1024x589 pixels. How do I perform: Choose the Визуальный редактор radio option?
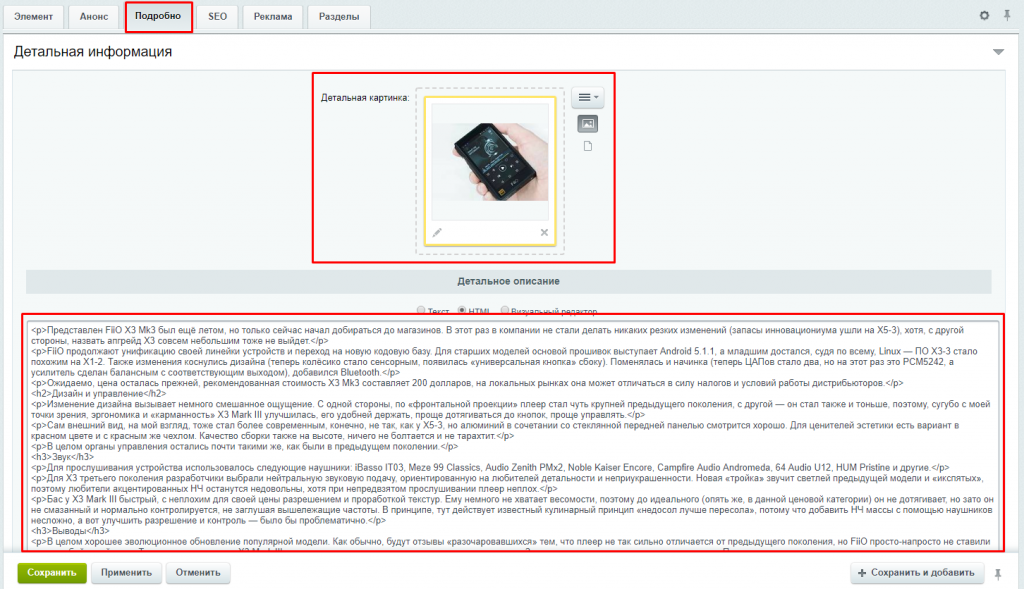(505, 310)
